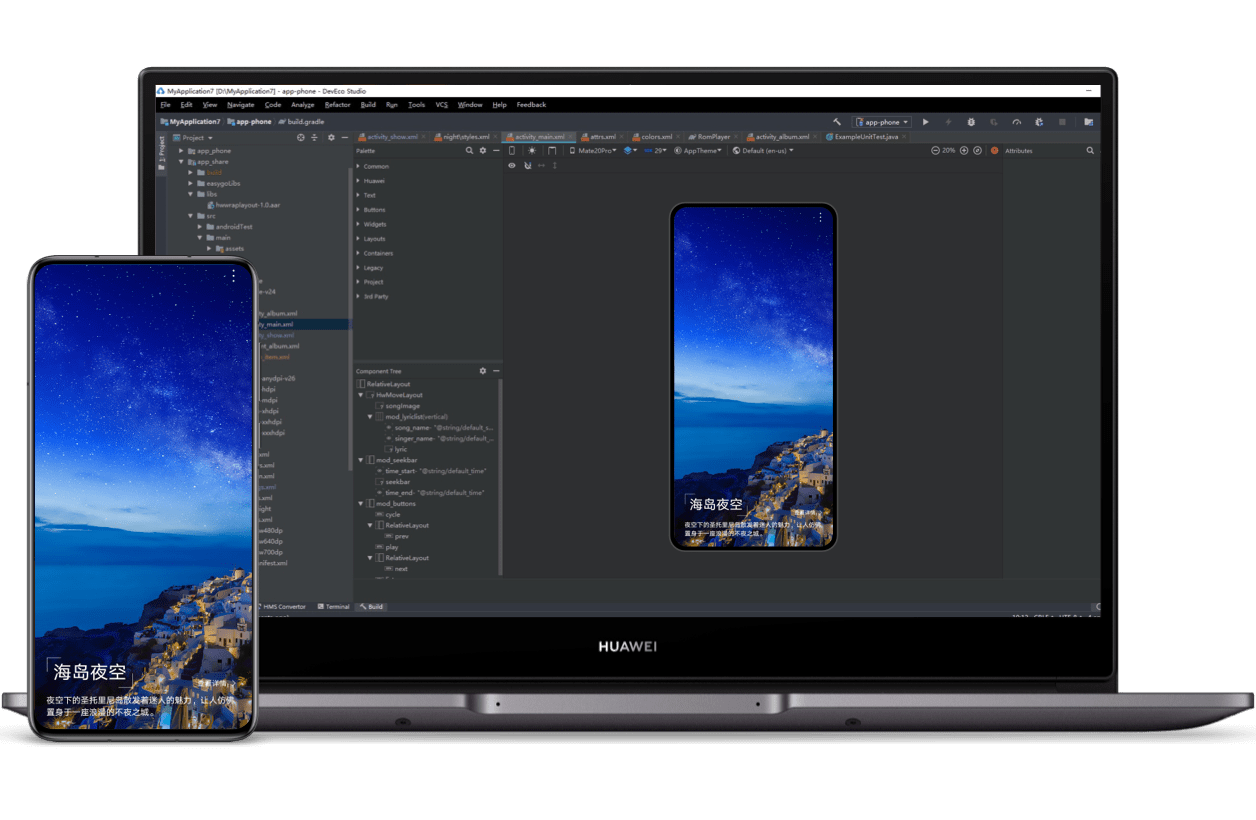Open the Refactor menu

pyautogui.click(x=337, y=105)
